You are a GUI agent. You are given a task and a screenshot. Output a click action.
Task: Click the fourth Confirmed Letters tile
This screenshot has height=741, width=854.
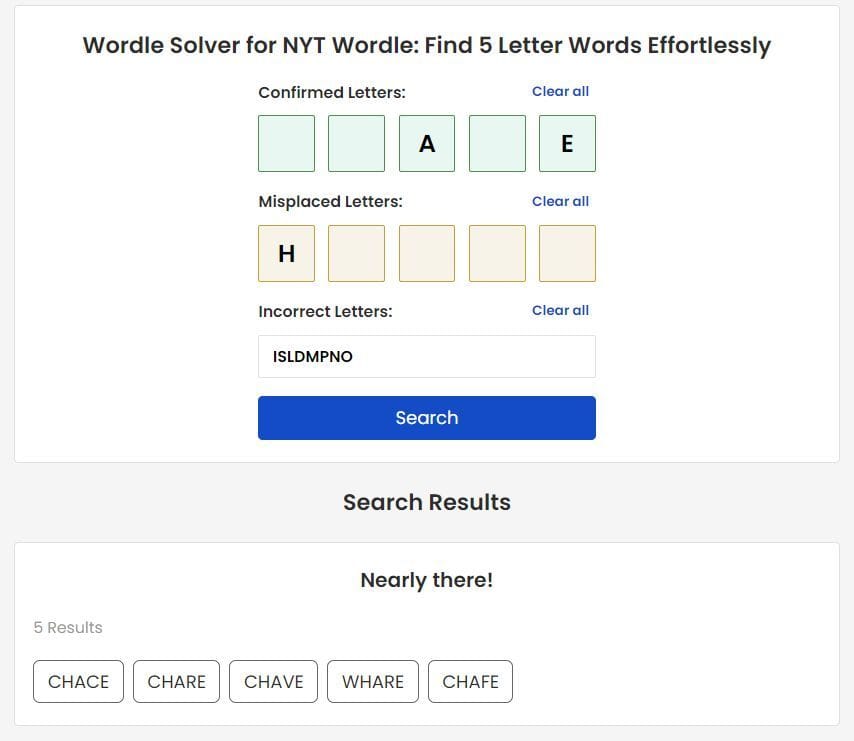(497, 143)
